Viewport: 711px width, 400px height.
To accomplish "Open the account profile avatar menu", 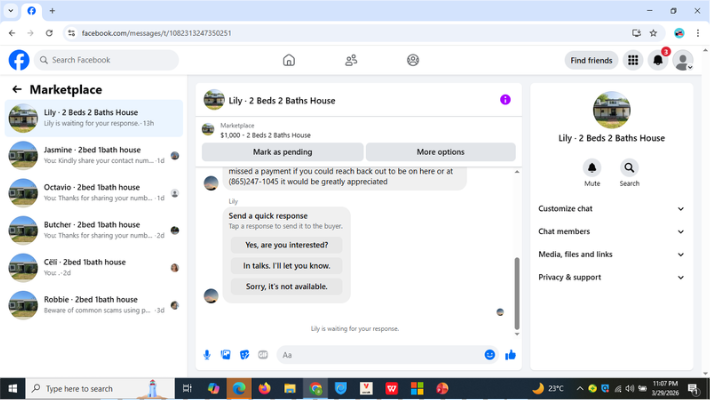I will pyautogui.click(x=682, y=60).
